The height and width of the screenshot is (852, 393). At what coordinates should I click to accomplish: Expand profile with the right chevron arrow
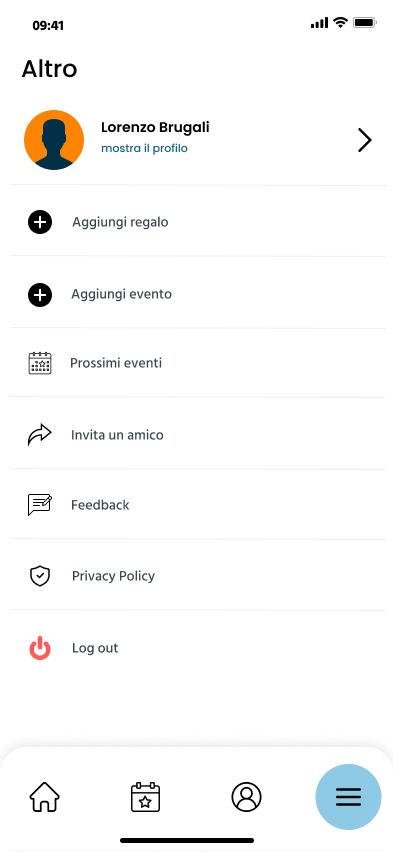[x=365, y=140]
